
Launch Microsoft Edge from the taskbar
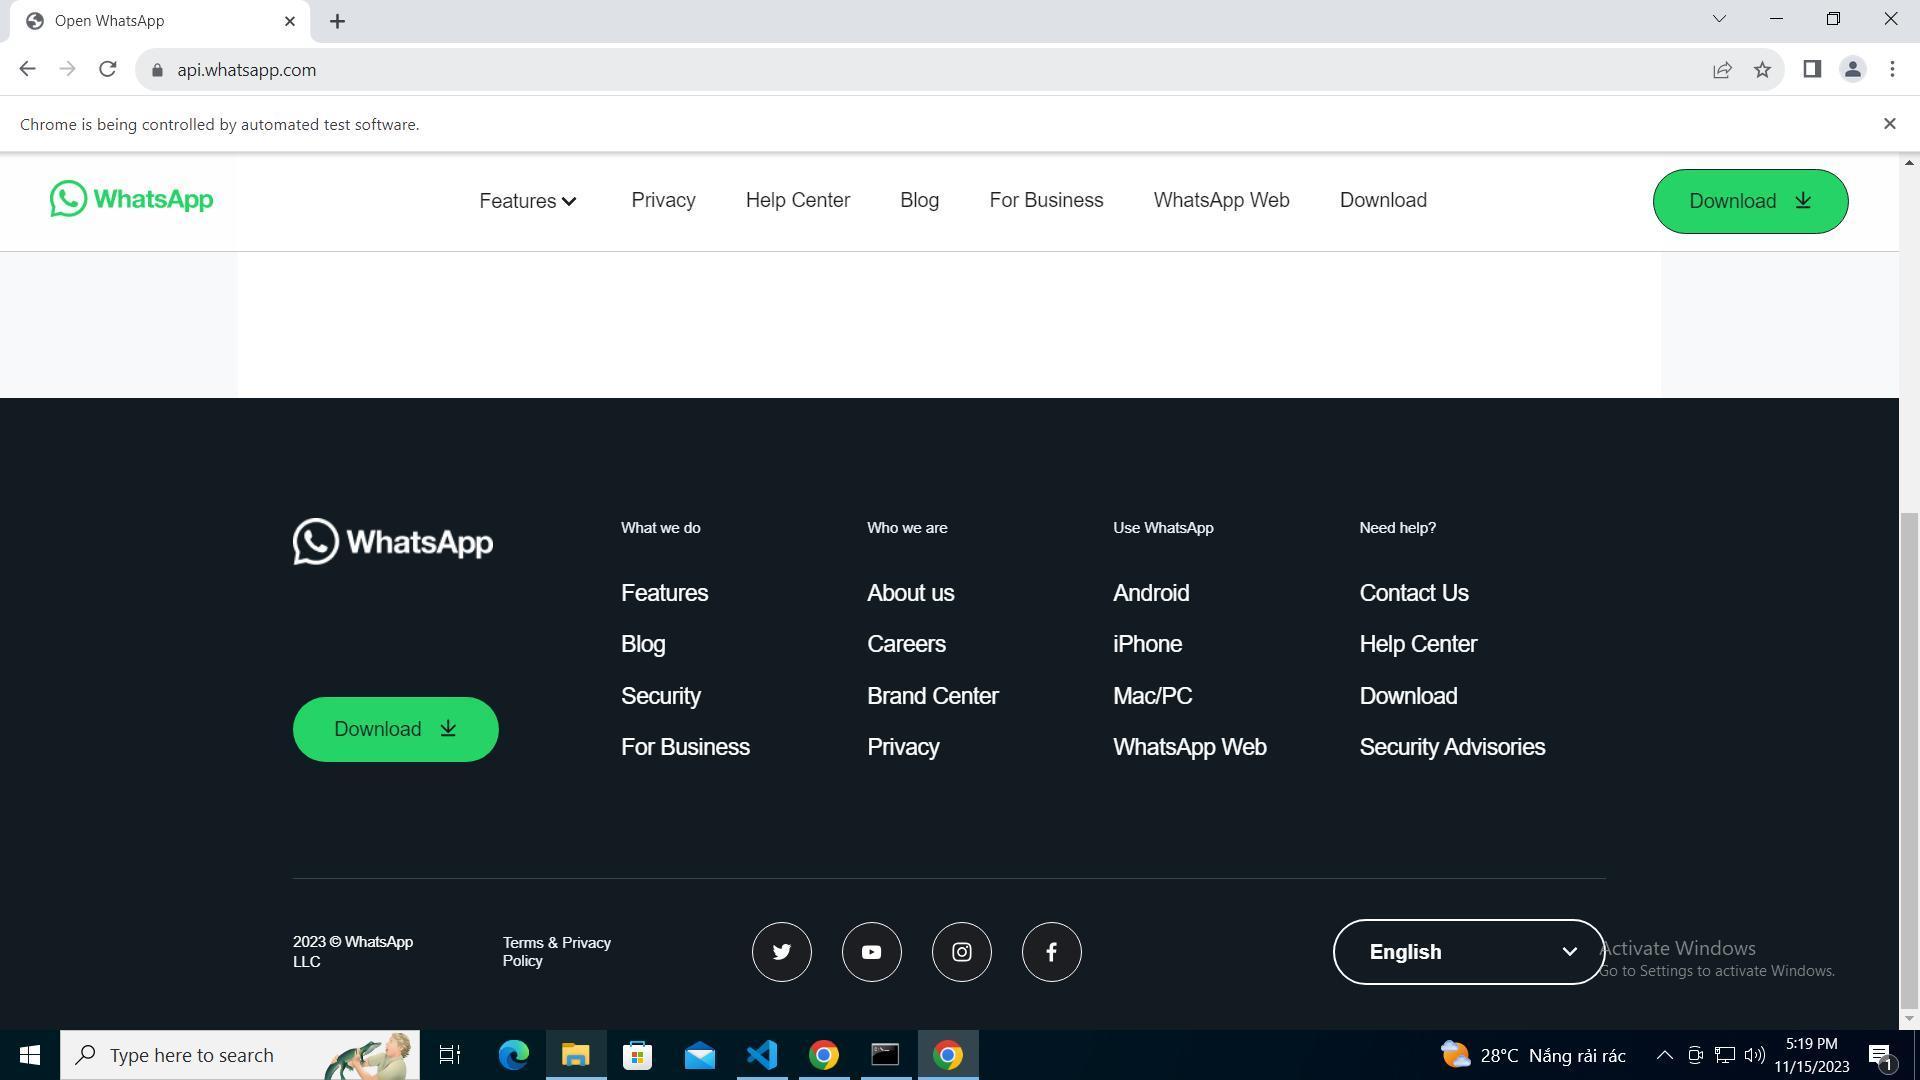[514, 1055]
